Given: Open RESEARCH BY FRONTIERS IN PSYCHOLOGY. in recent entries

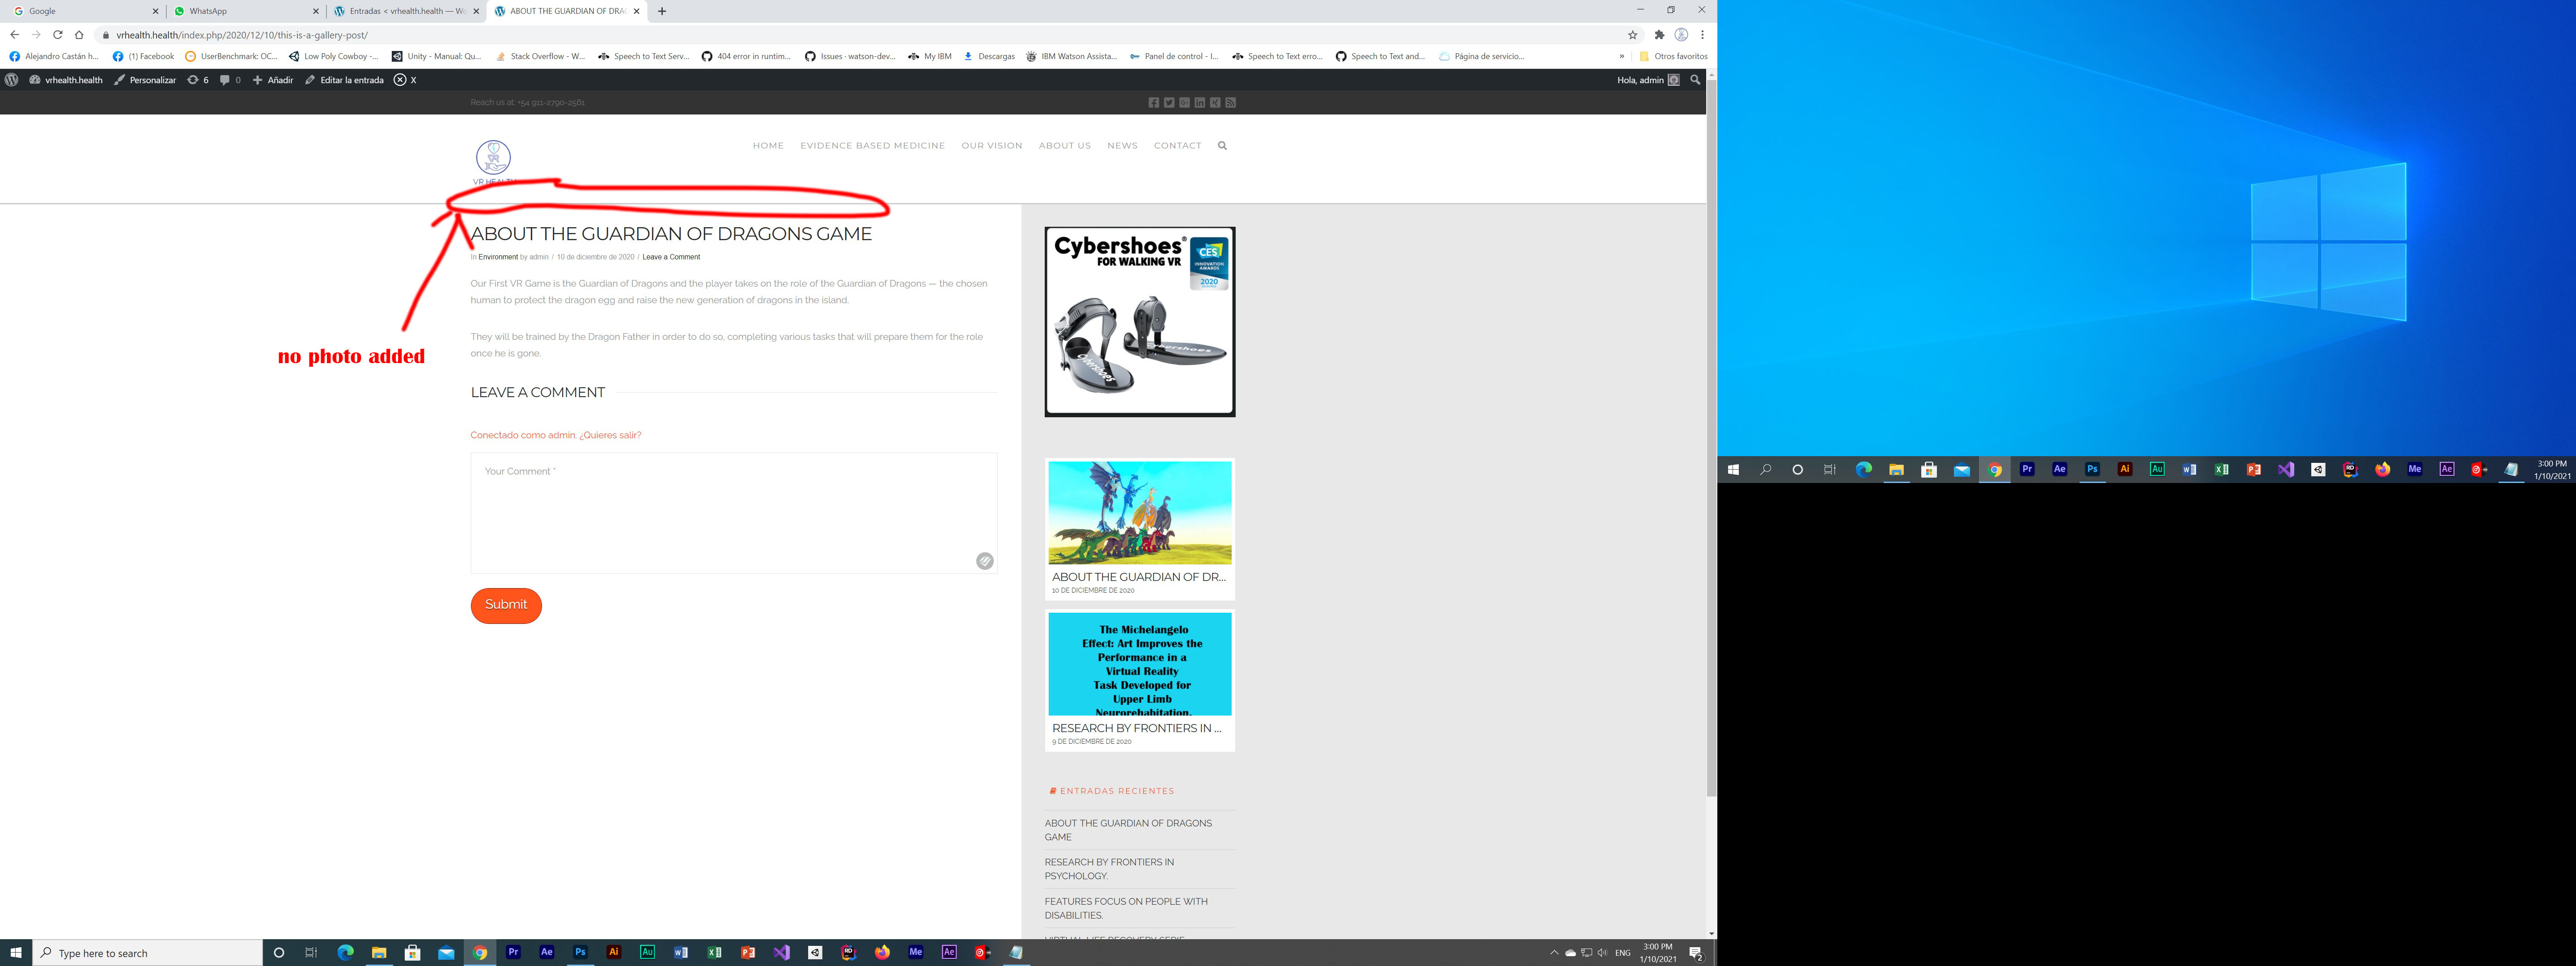Looking at the screenshot, I should tap(1110, 869).
